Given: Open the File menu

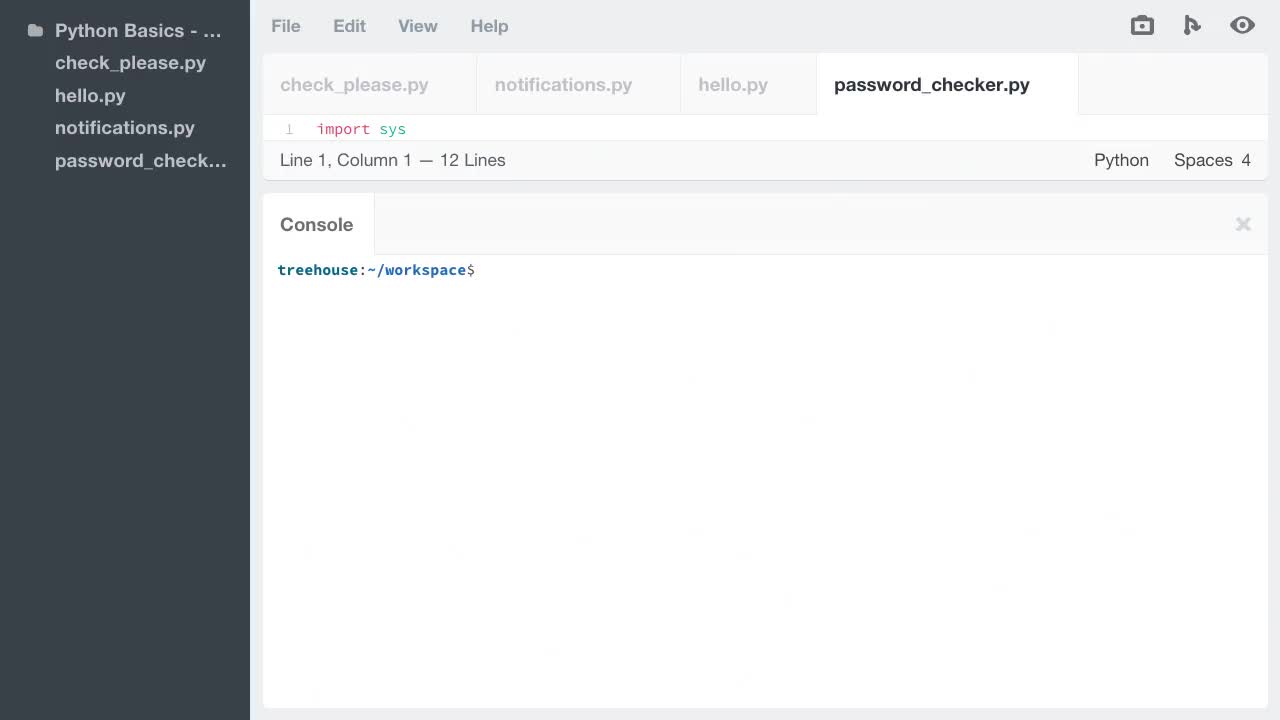Looking at the screenshot, I should (x=286, y=26).
